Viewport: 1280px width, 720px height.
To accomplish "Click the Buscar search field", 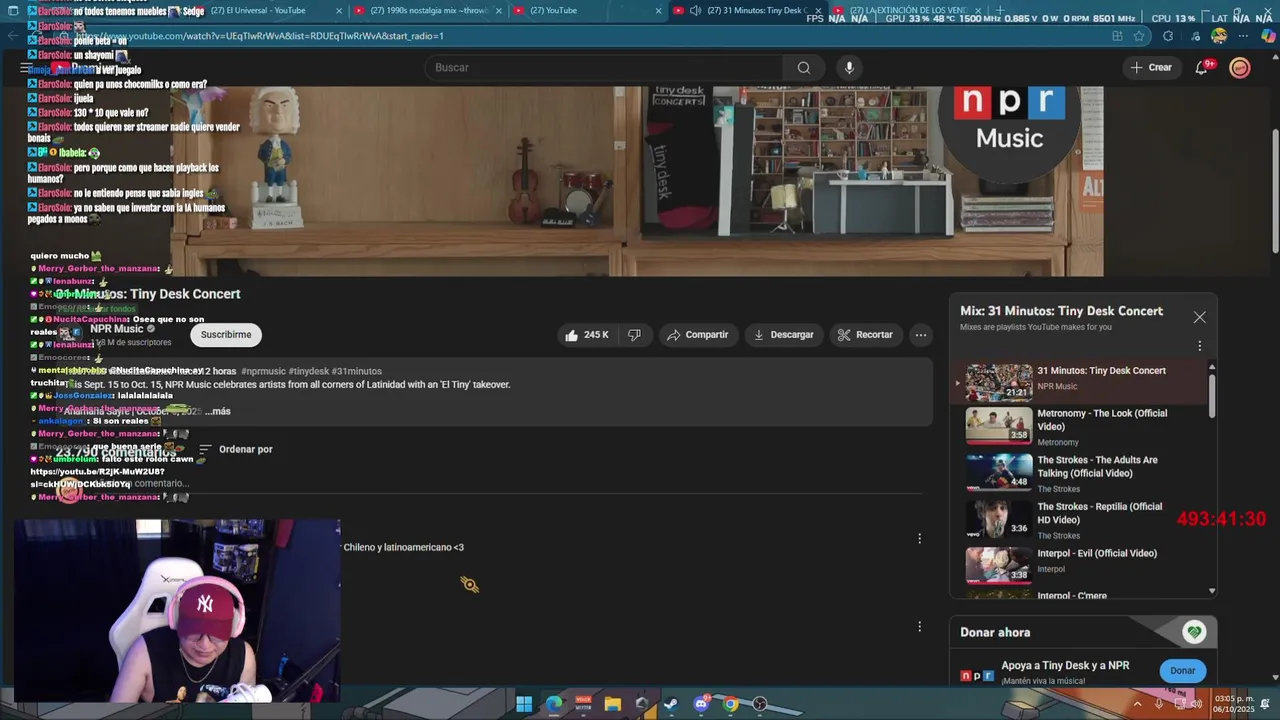I will [x=605, y=68].
